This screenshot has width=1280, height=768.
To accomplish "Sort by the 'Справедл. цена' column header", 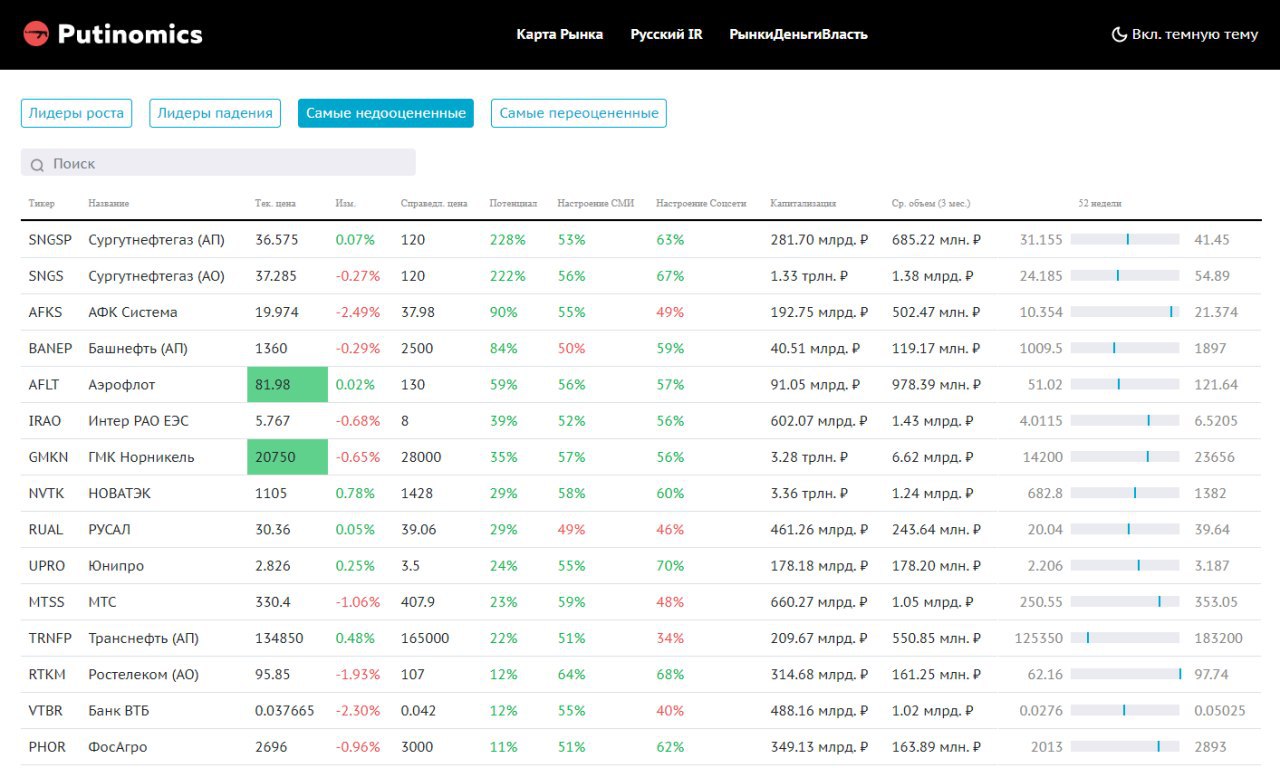I will tap(434, 204).
